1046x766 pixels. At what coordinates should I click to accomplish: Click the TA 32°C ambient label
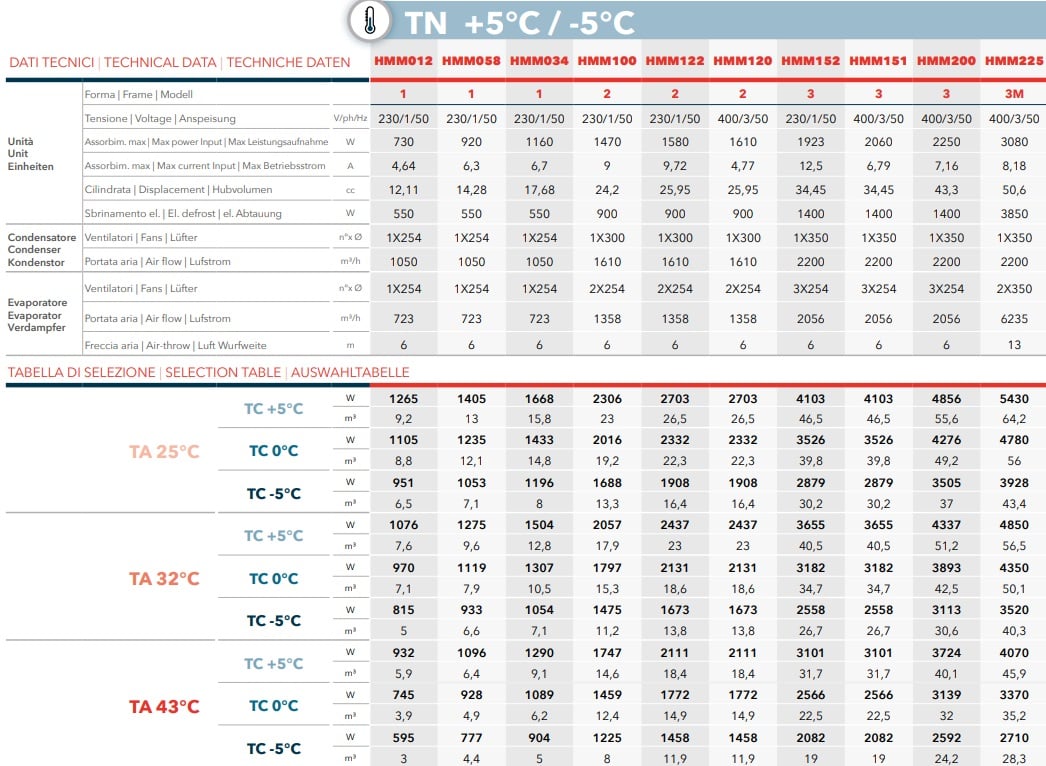click(164, 579)
